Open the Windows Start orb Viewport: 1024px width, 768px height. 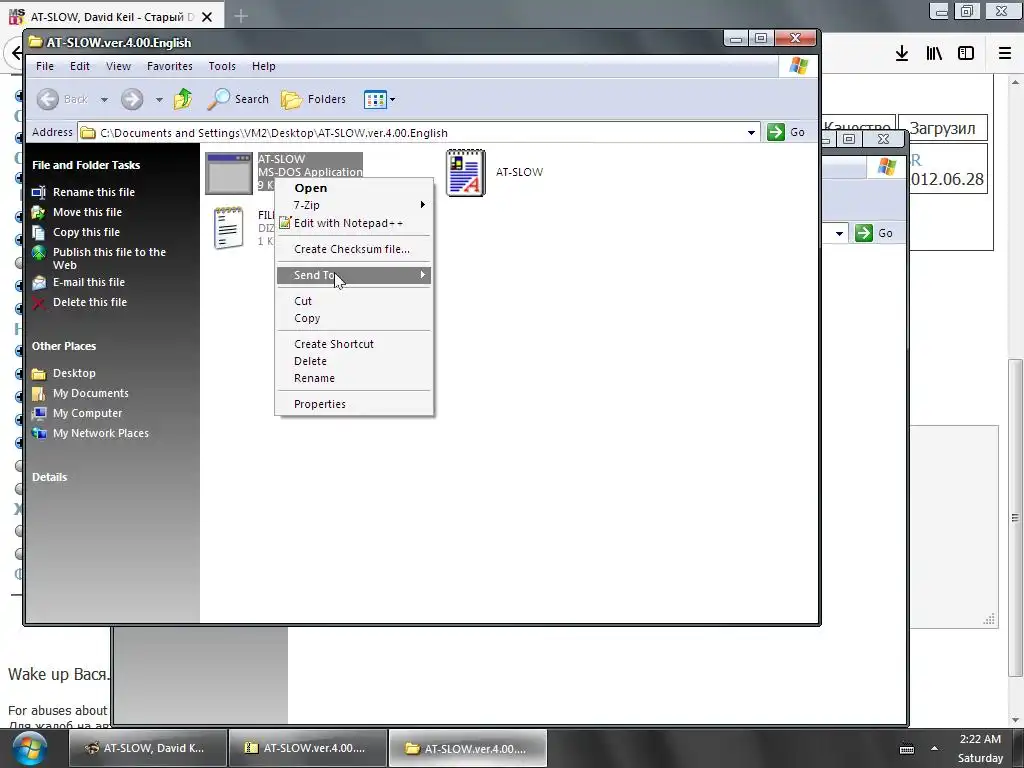click(29, 748)
